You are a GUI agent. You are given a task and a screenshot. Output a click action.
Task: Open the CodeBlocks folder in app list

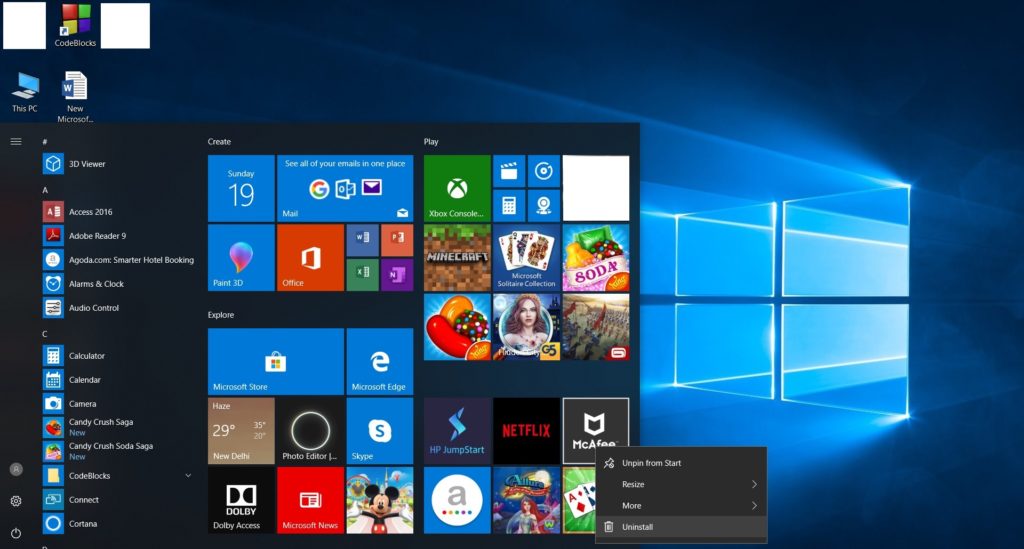click(118, 476)
